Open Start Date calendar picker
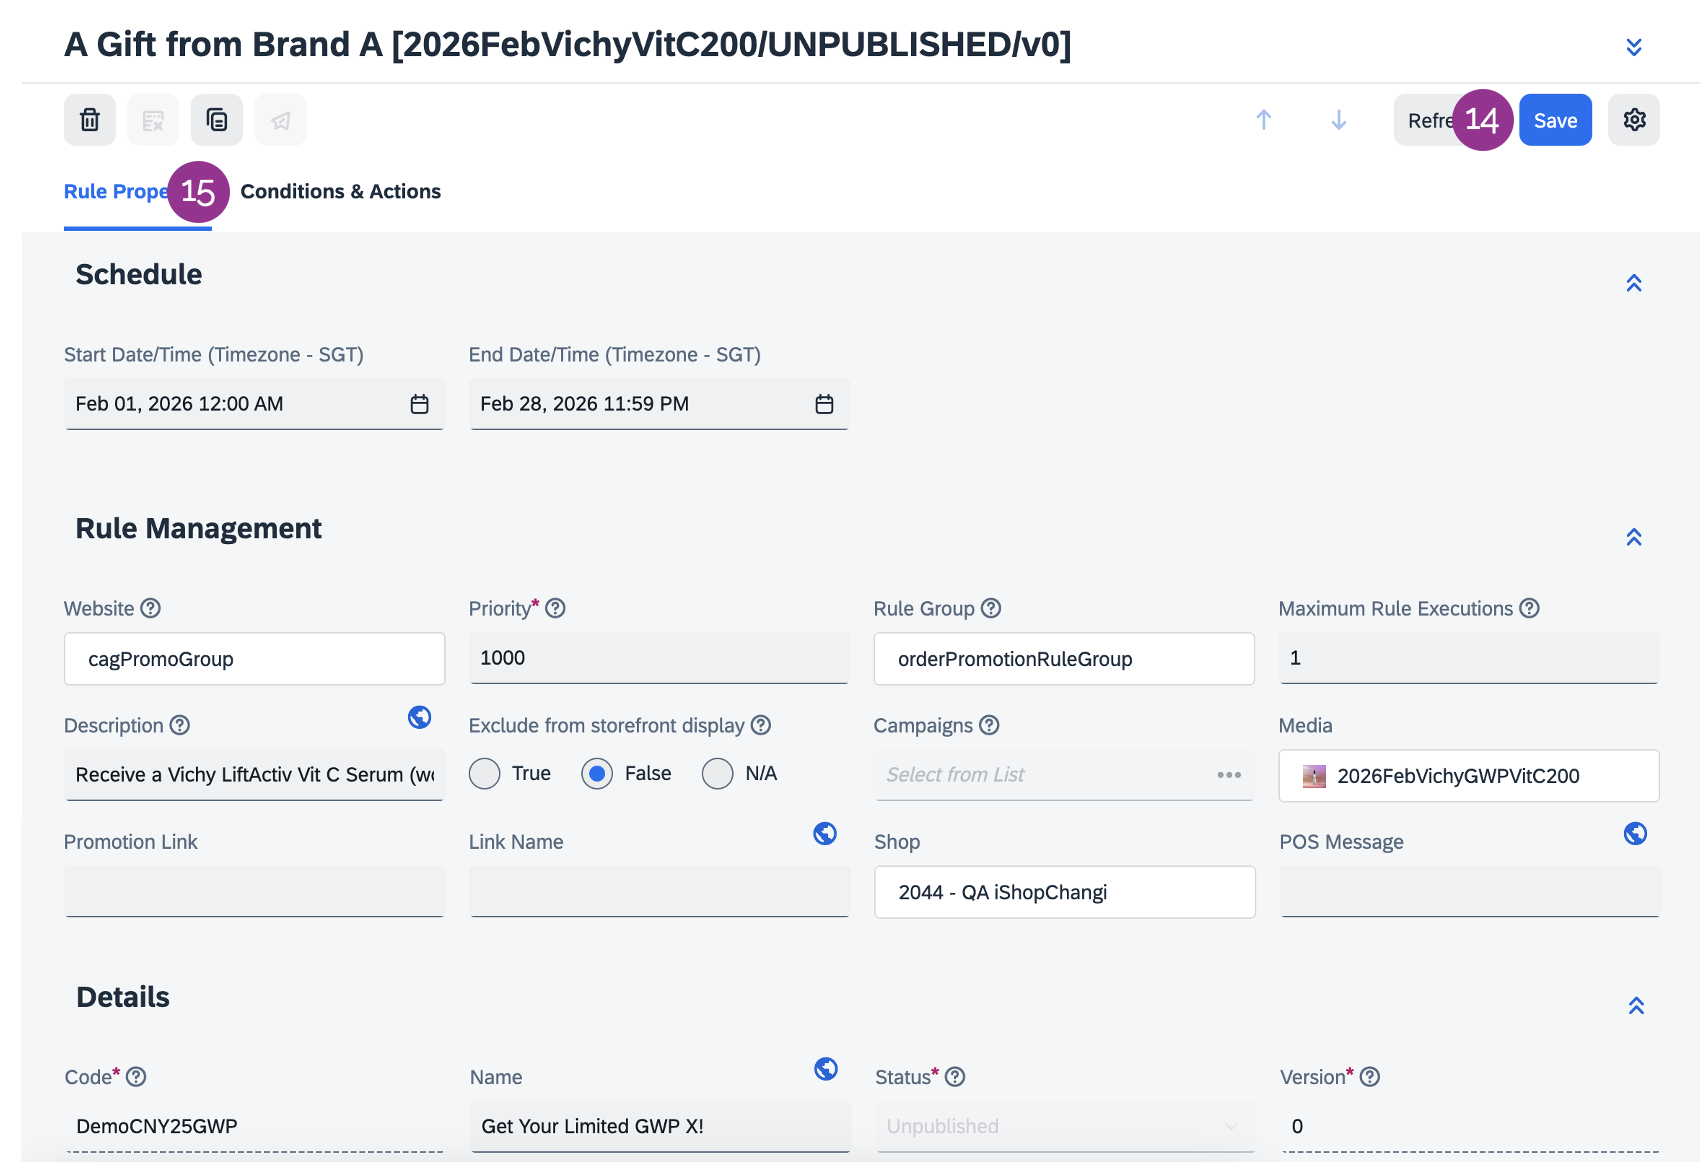This screenshot has height=1162, width=1700. click(419, 404)
